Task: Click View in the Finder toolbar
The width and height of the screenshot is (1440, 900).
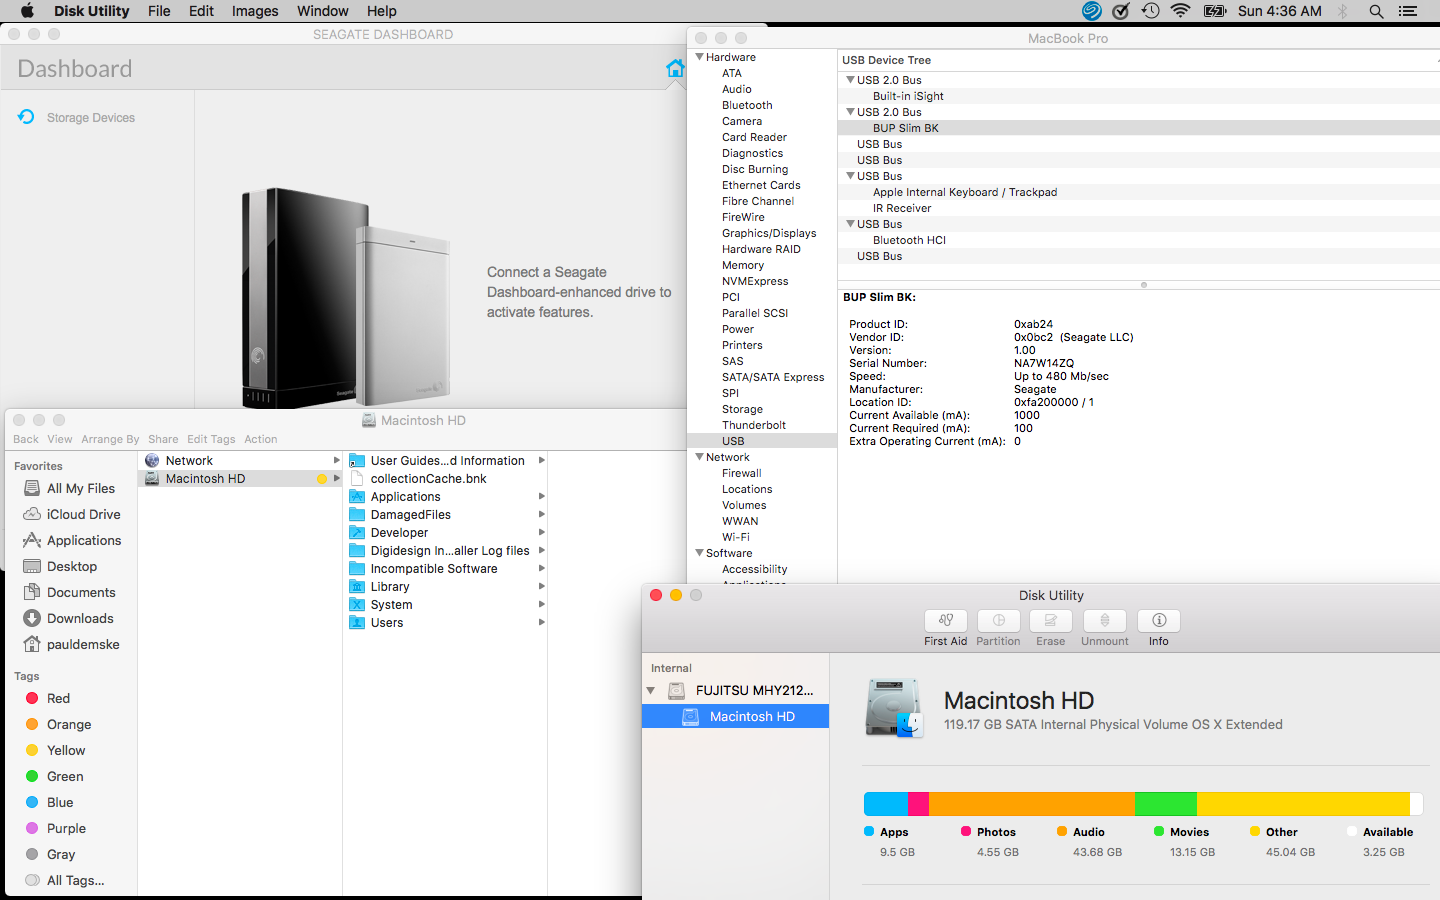Action: [x=60, y=439]
